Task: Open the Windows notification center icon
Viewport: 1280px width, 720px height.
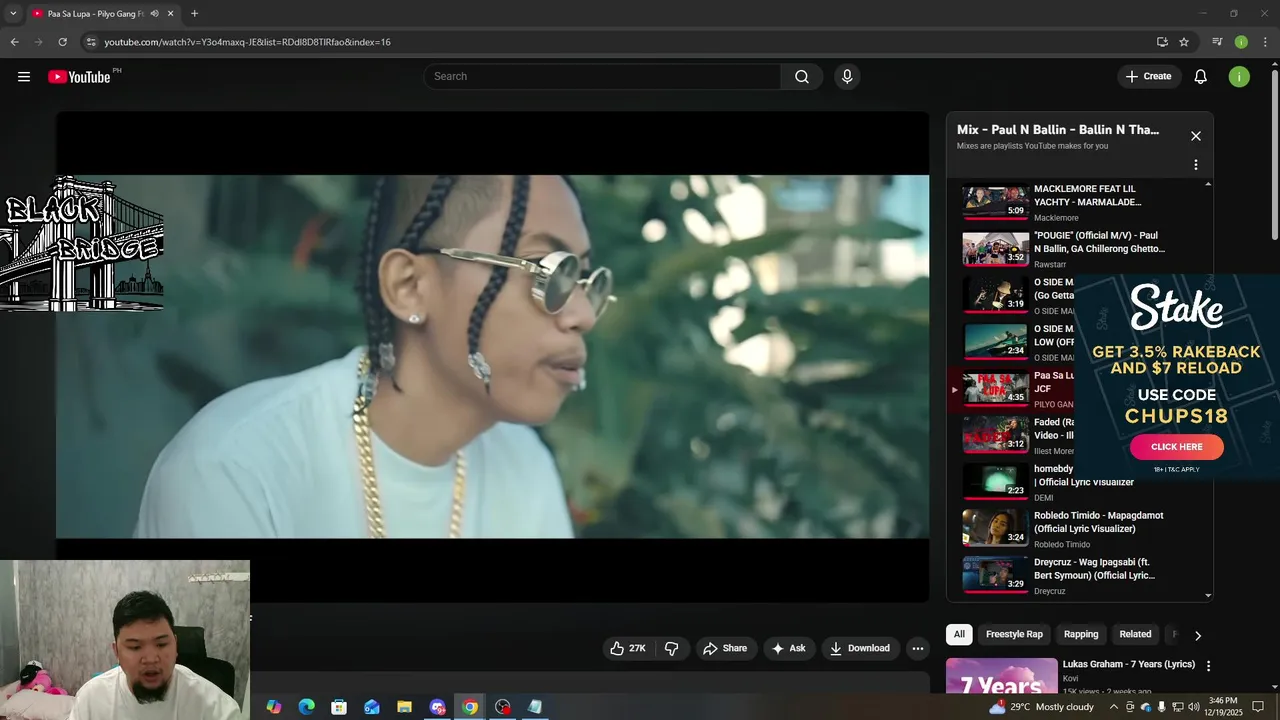Action: tap(1258, 707)
